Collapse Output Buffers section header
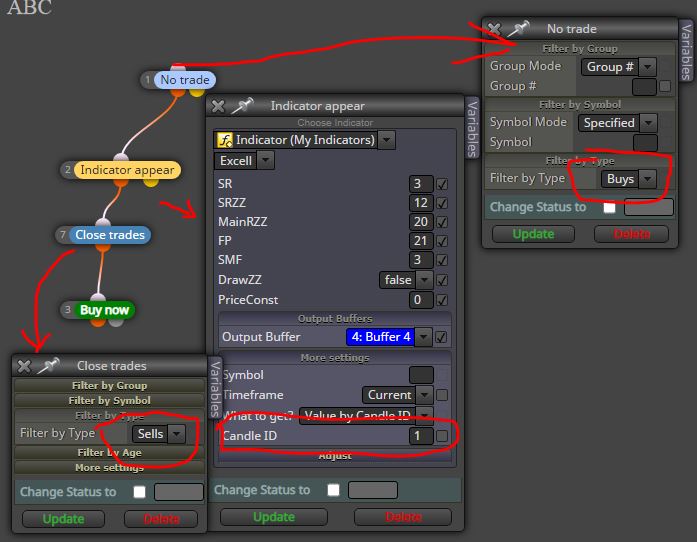This screenshot has height=542, width=697. pos(335,319)
